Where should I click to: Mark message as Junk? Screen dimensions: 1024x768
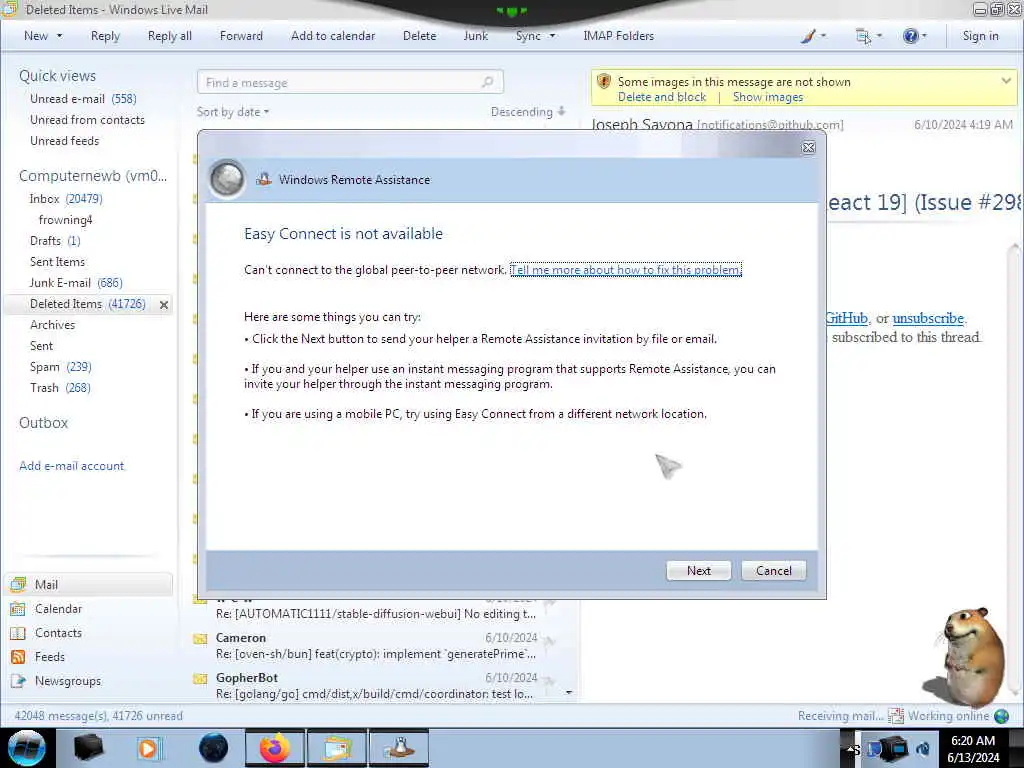(x=475, y=36)
